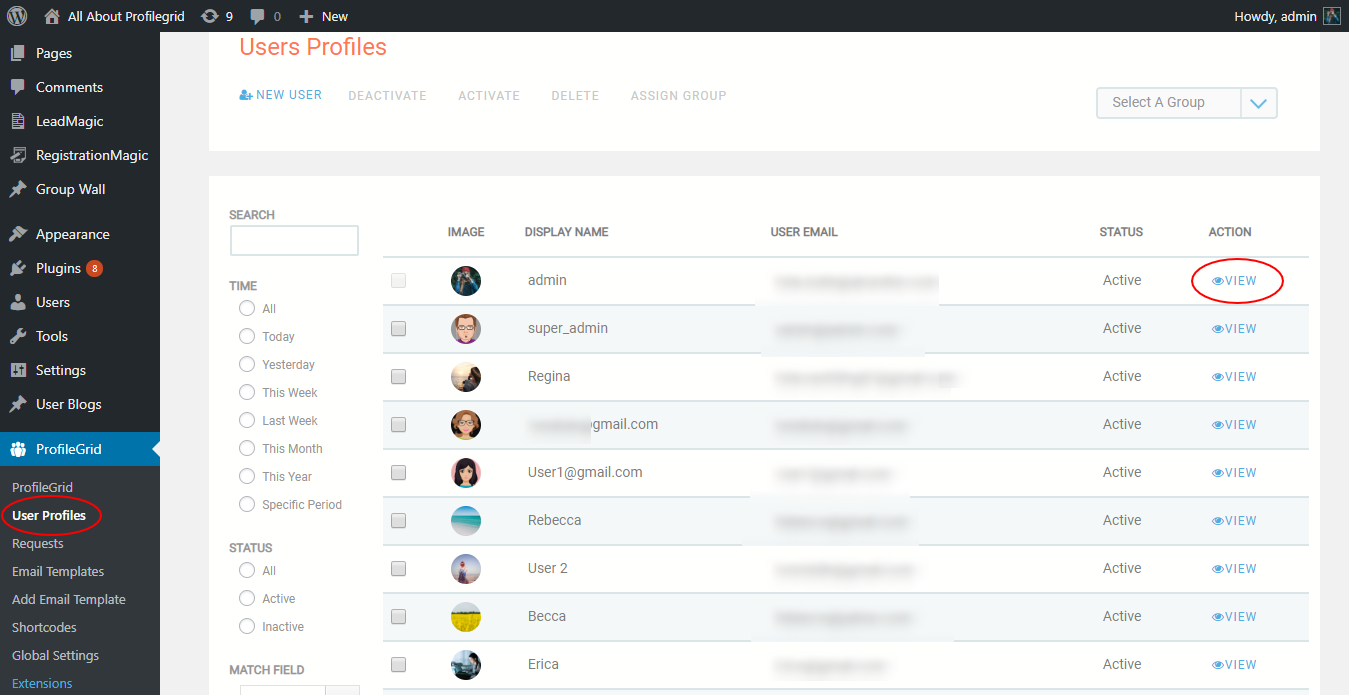View Regina's profile
This screenshot has width=1349, height=695.
[1234, 377]
